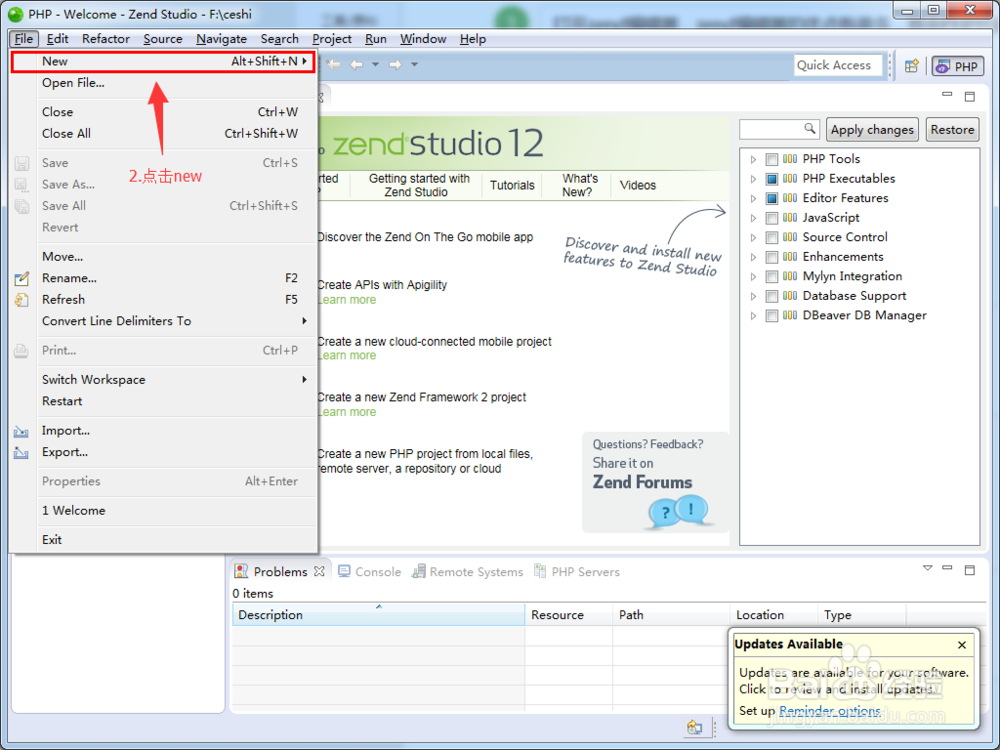Expand the PHP Executables tree node
Screen dimensions: 1000x750
(753, 179)
